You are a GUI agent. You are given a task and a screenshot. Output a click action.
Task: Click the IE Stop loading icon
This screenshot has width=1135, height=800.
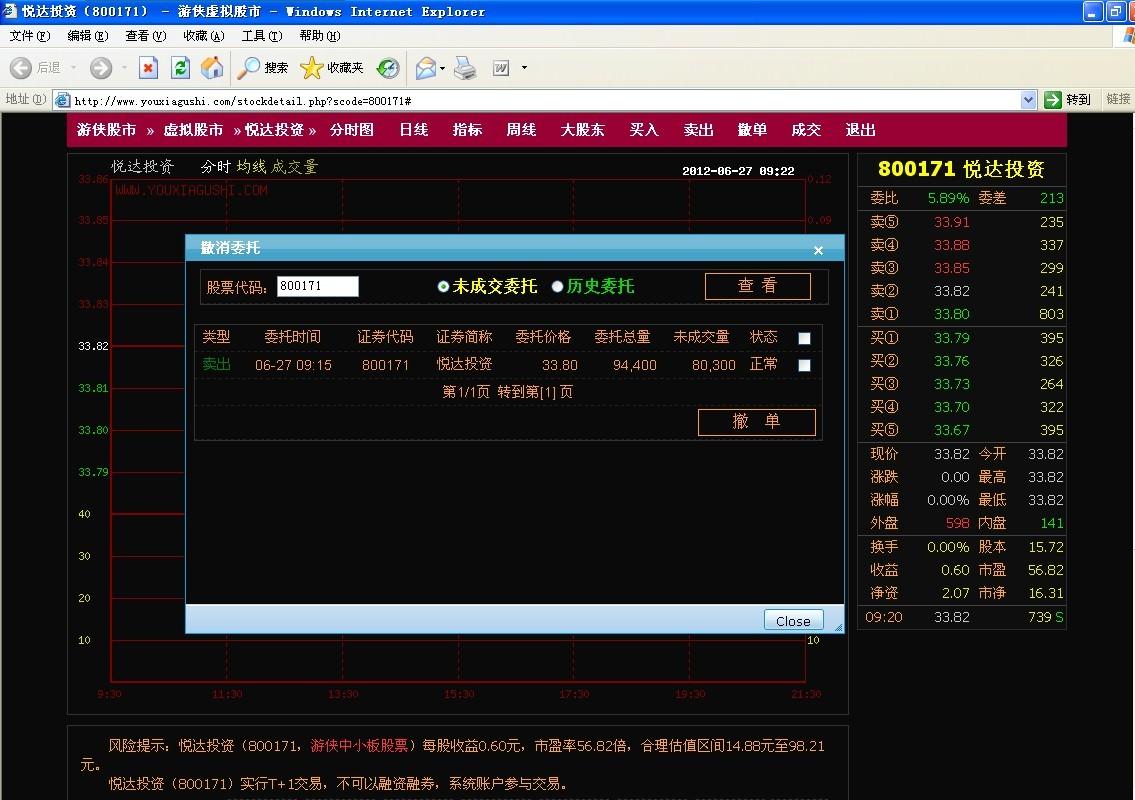tap(148, 68)
